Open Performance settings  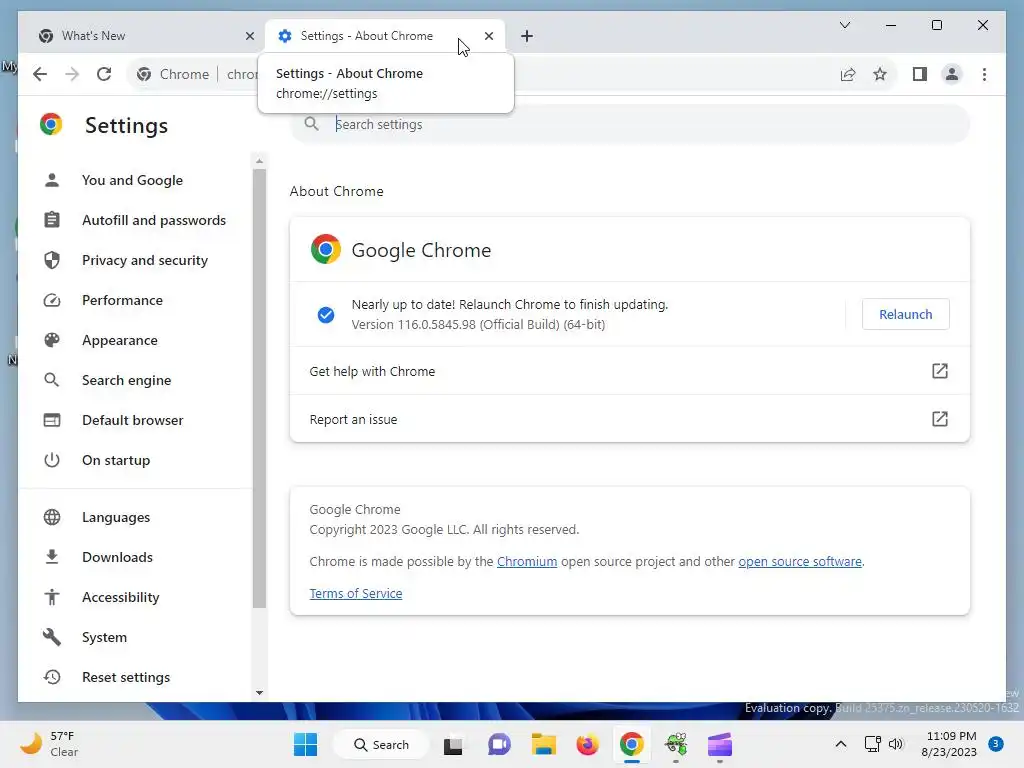[122, 300]
